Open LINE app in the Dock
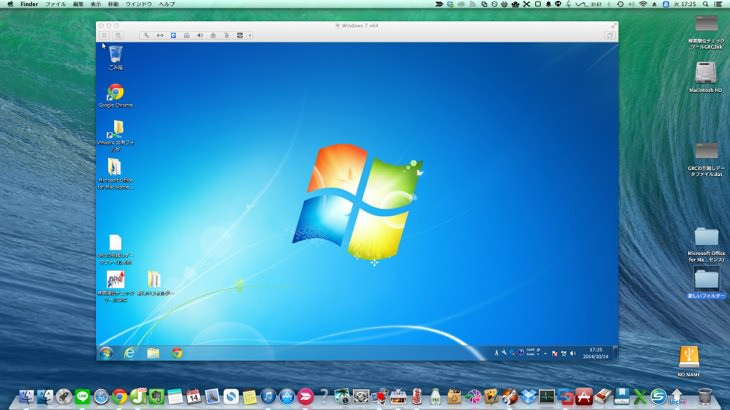 tap(82, 397)
